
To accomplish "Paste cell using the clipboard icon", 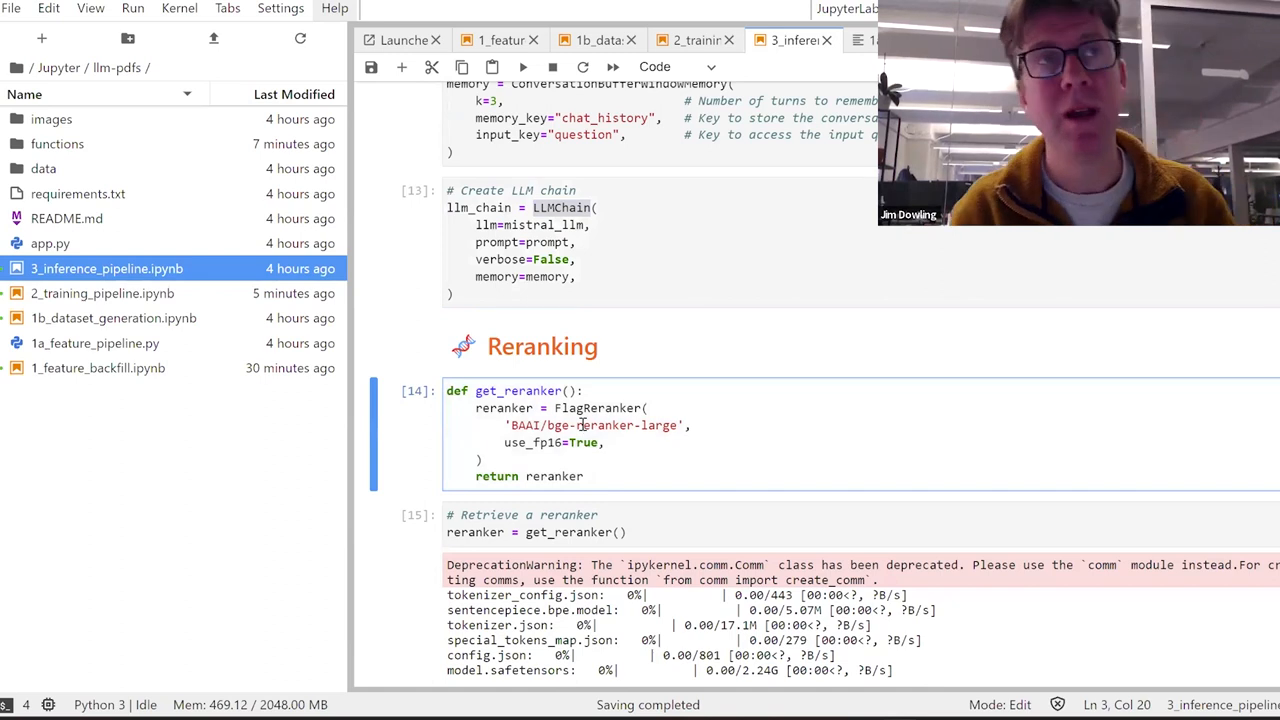I will (492, 67).
